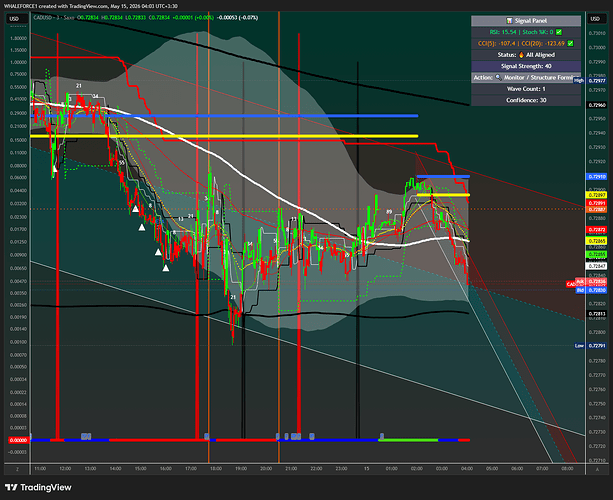Screen dimensions: 613x500
Task: Click the white triangle marker near 12:00
Action: pos(55,169)
